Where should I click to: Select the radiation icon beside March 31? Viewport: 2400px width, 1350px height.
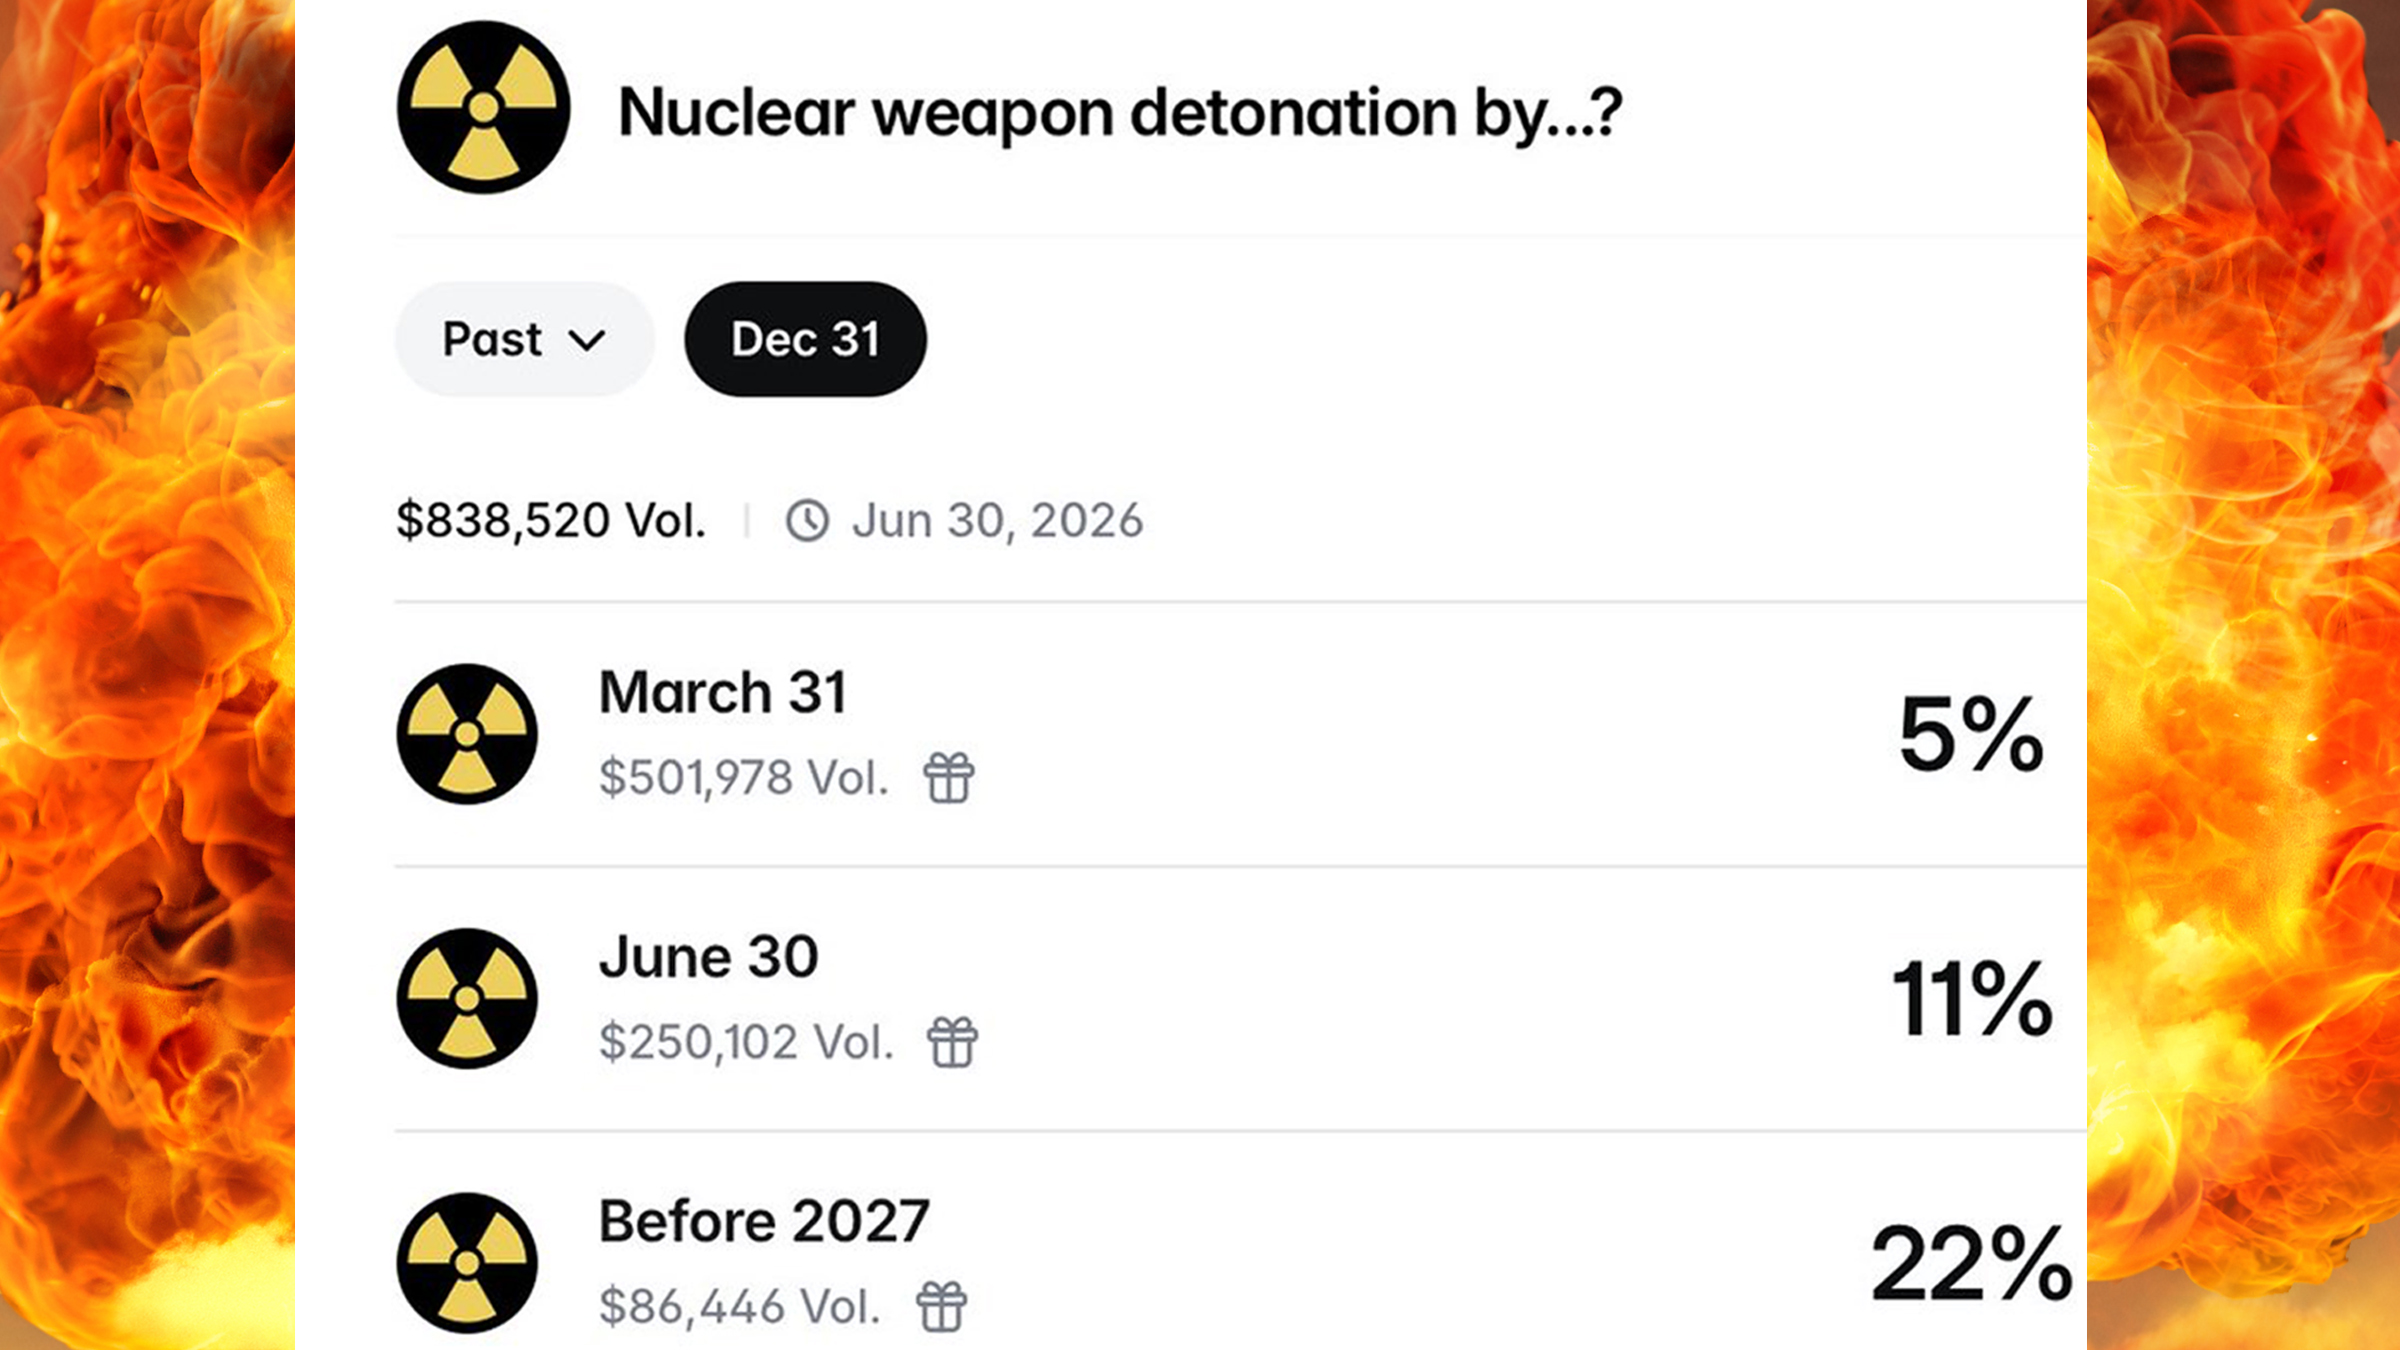[466, 733]
